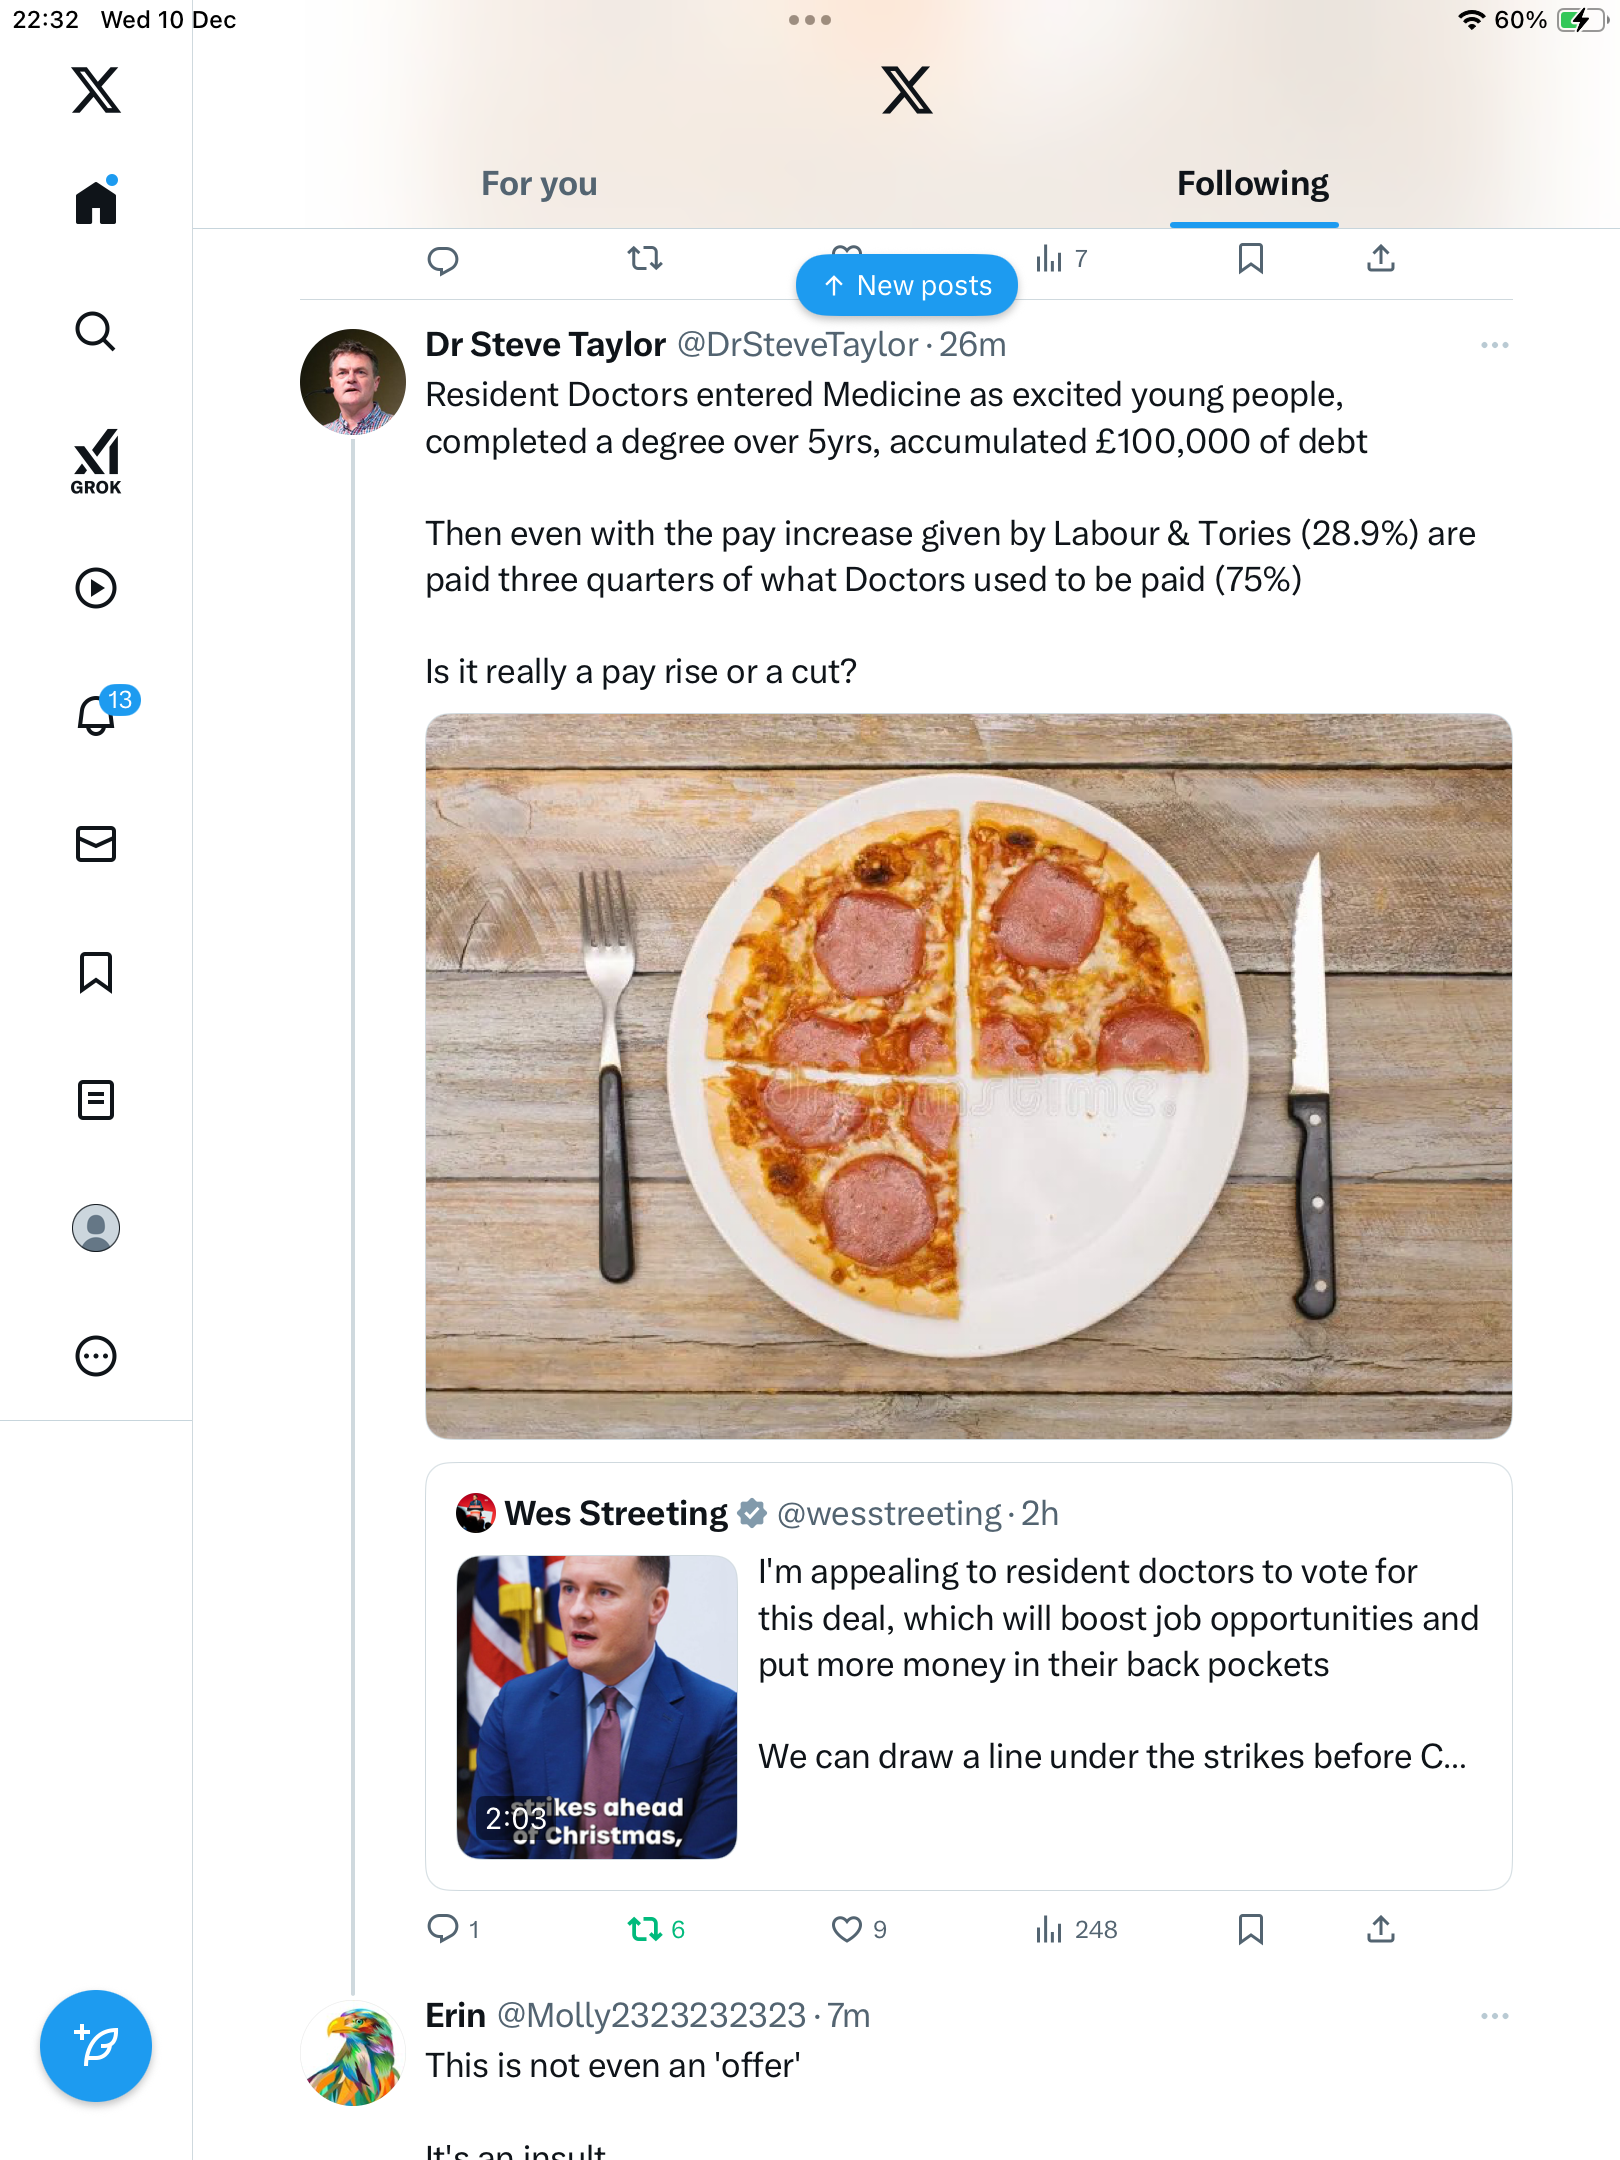The height and width of the screenshot is (2160, 1620).
Task: Like Dr Steve Taylor's post
Action: pyautogui.click(x=847, y=1929)
